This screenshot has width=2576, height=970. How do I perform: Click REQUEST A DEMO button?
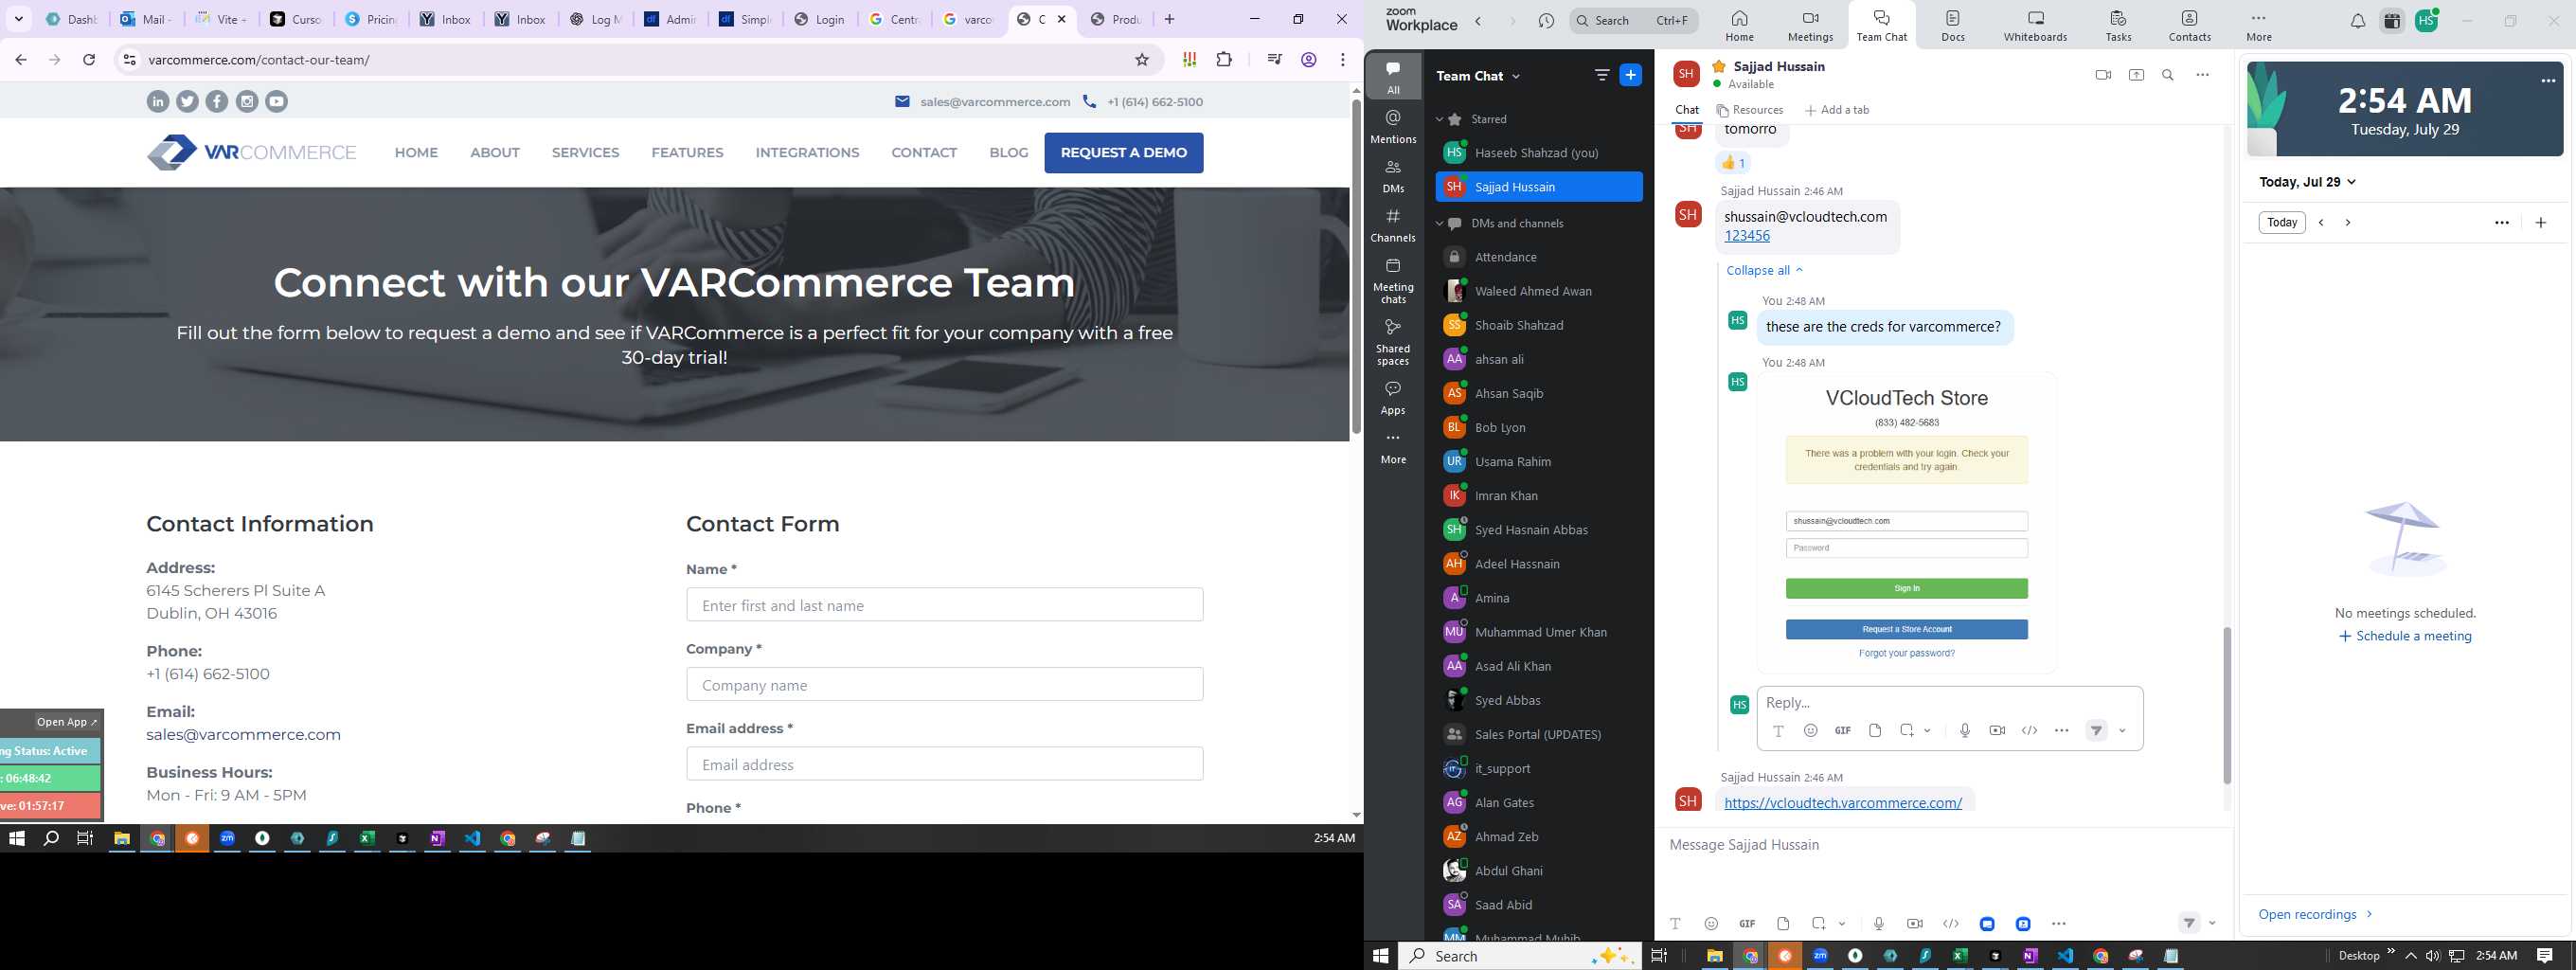pyautogui.click(x=1124, y=153)
